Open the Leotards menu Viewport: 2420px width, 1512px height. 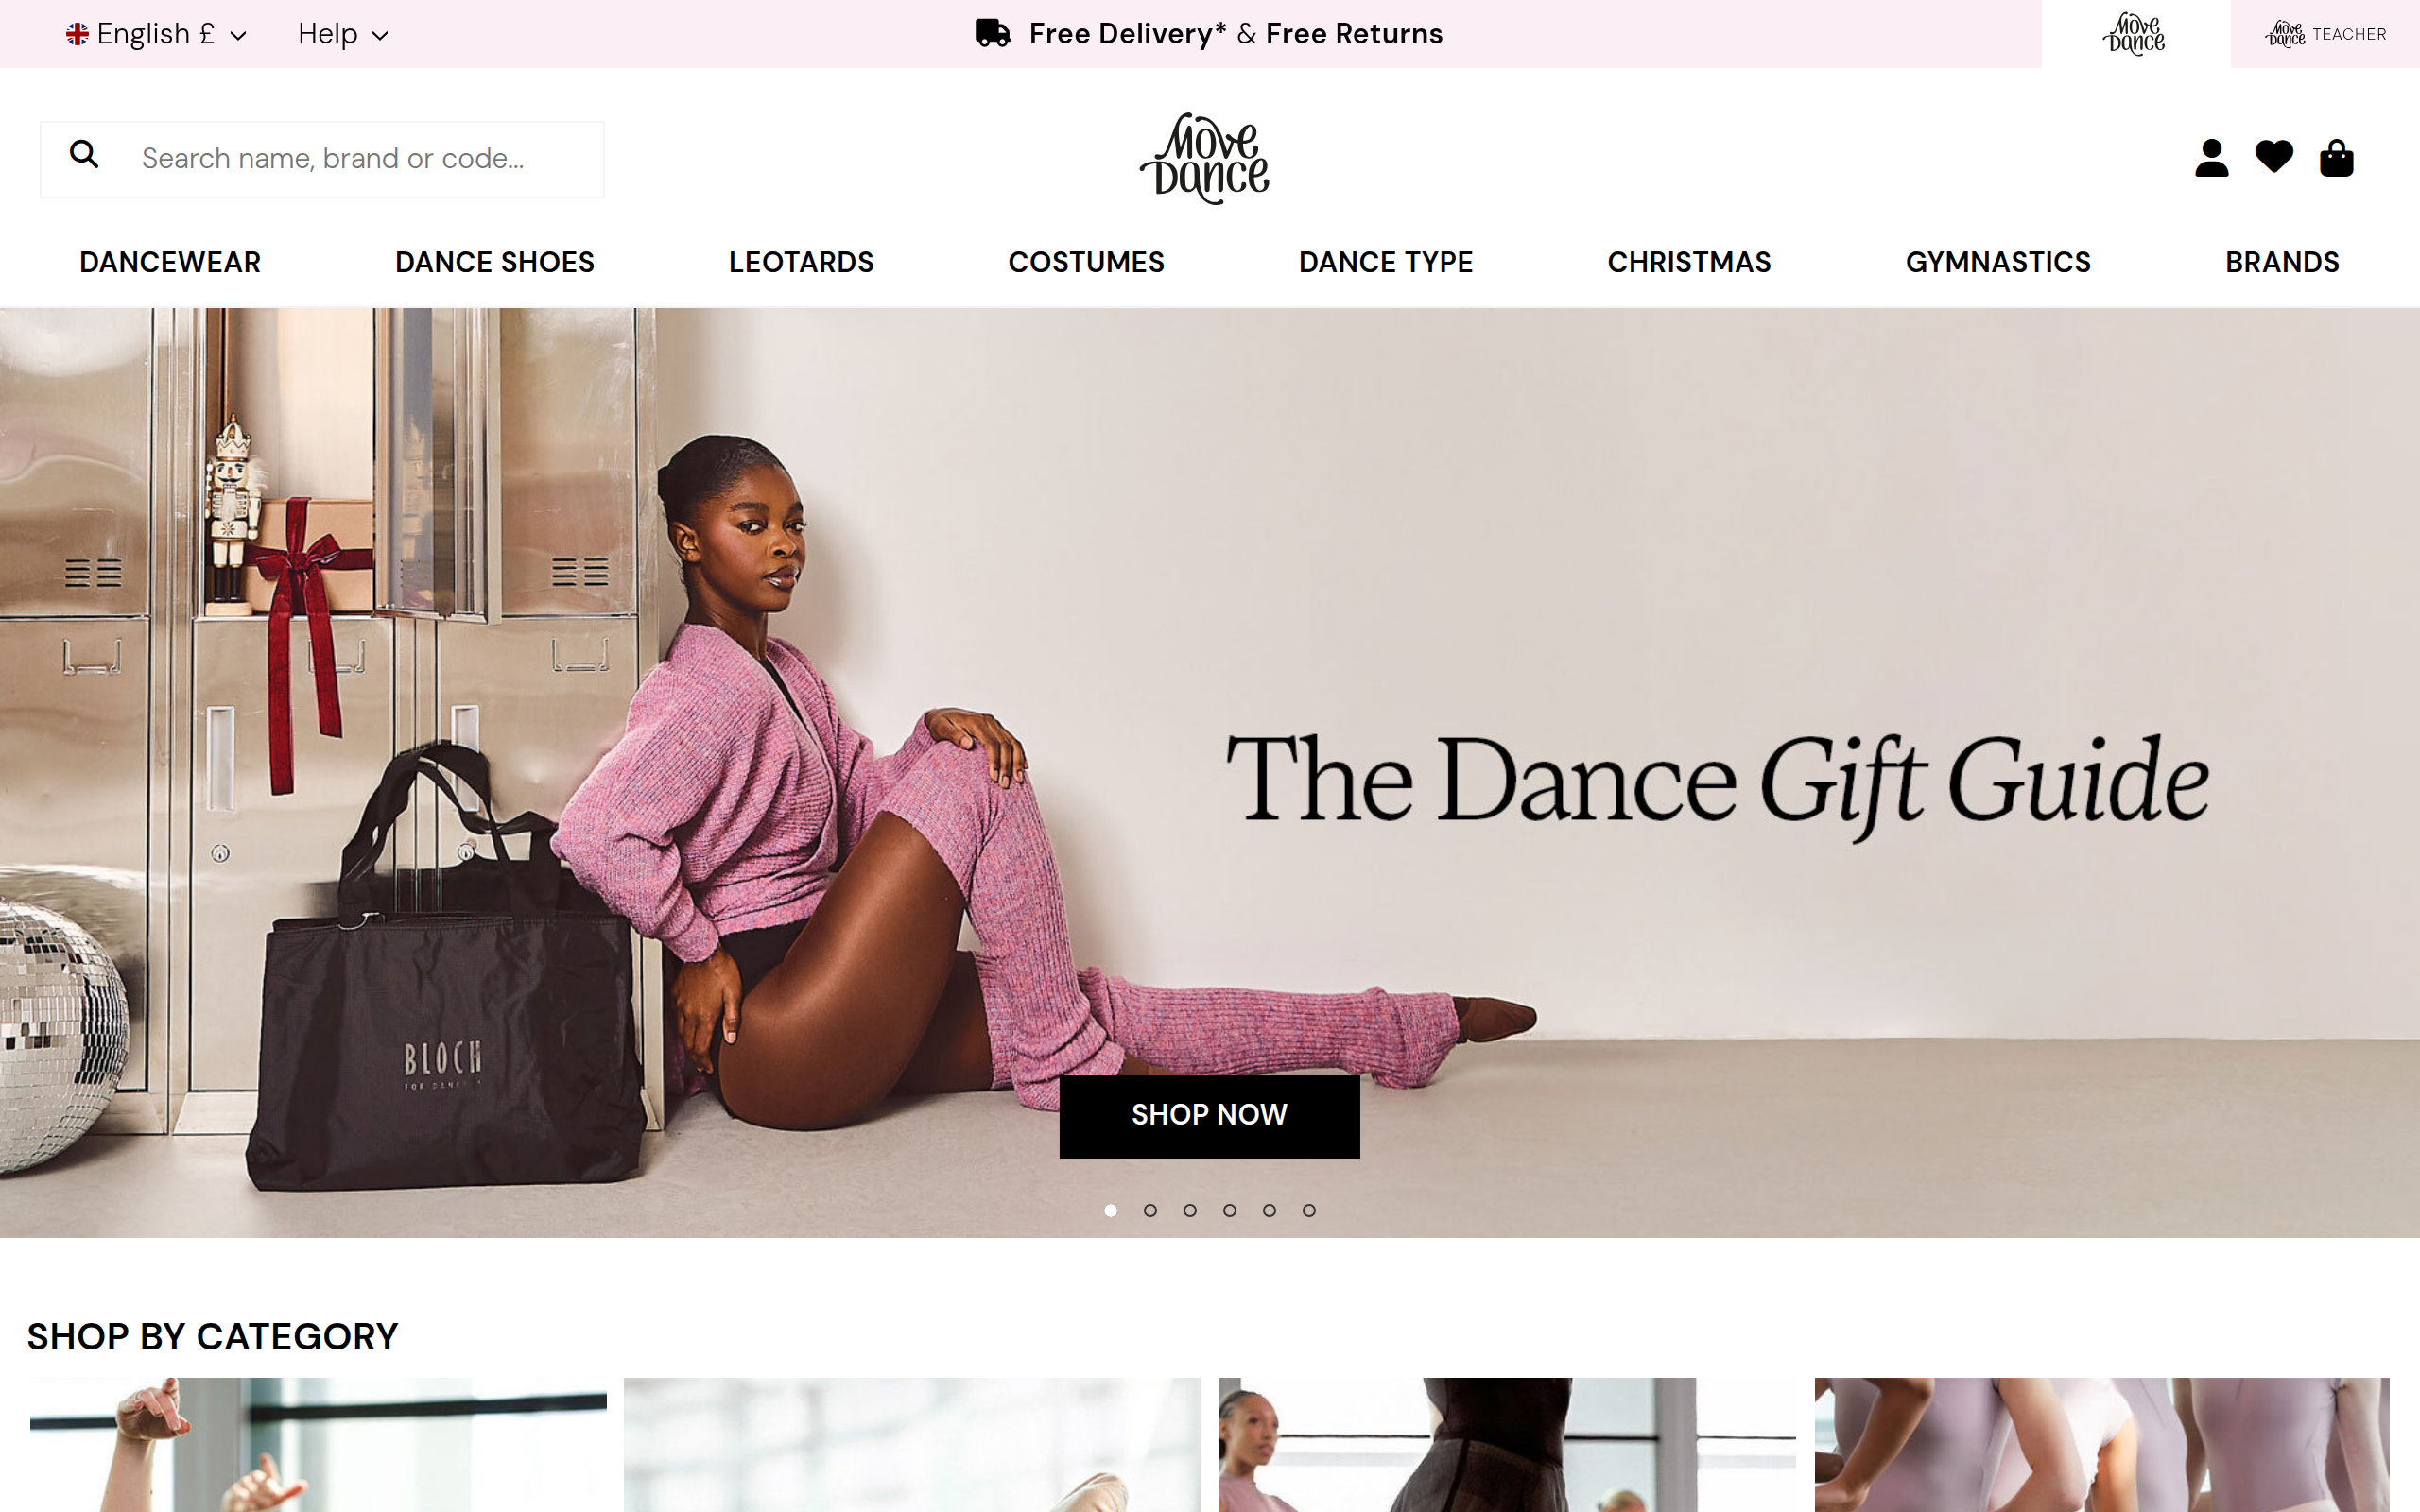[x=801, y=262]
